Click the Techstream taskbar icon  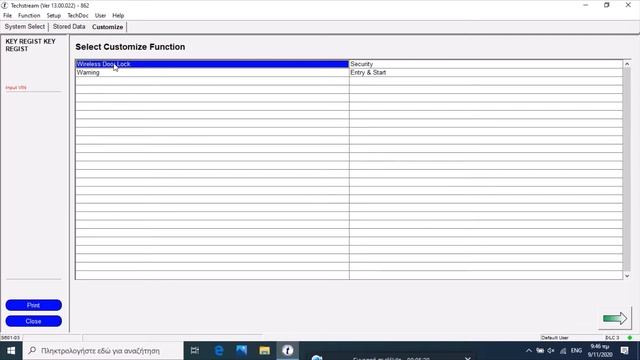point(287,351)
